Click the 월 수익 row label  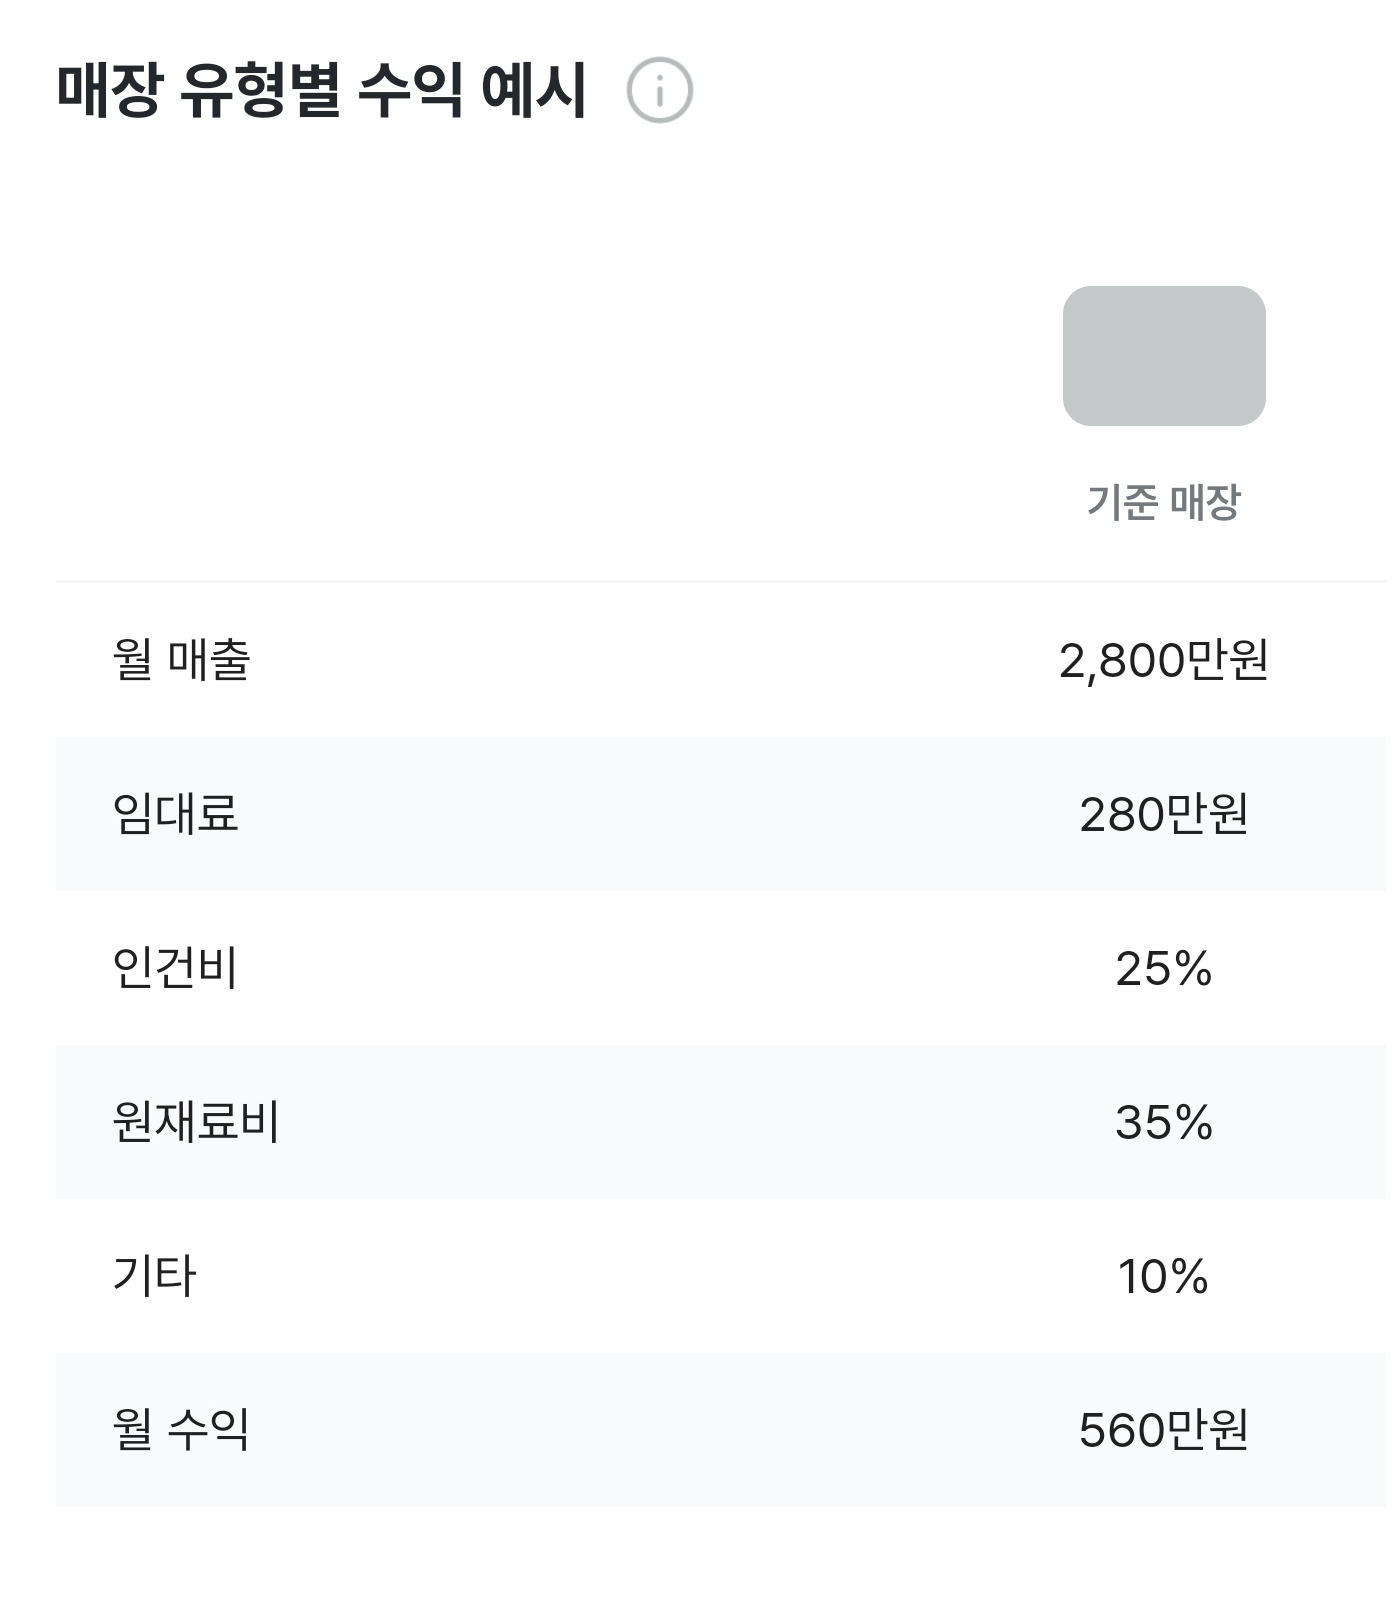click(181, 1430)
